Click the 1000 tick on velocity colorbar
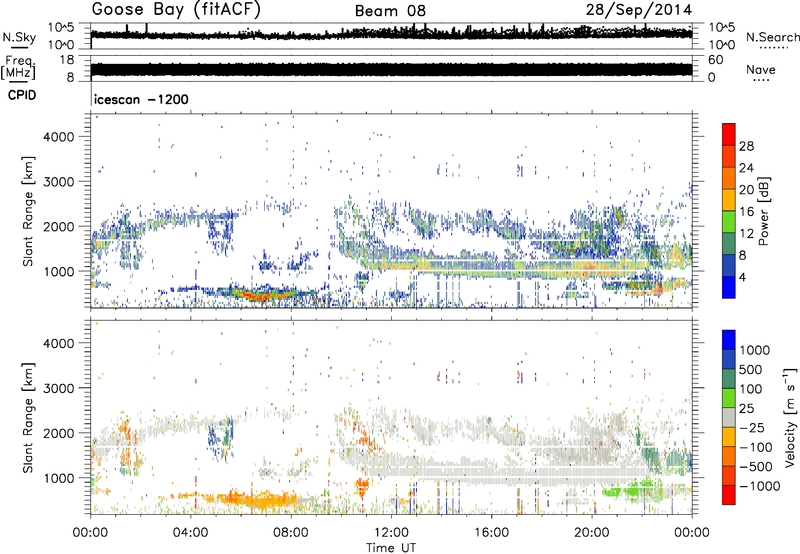This screenshot has width=800, height=554. click(x=755, y=350)
